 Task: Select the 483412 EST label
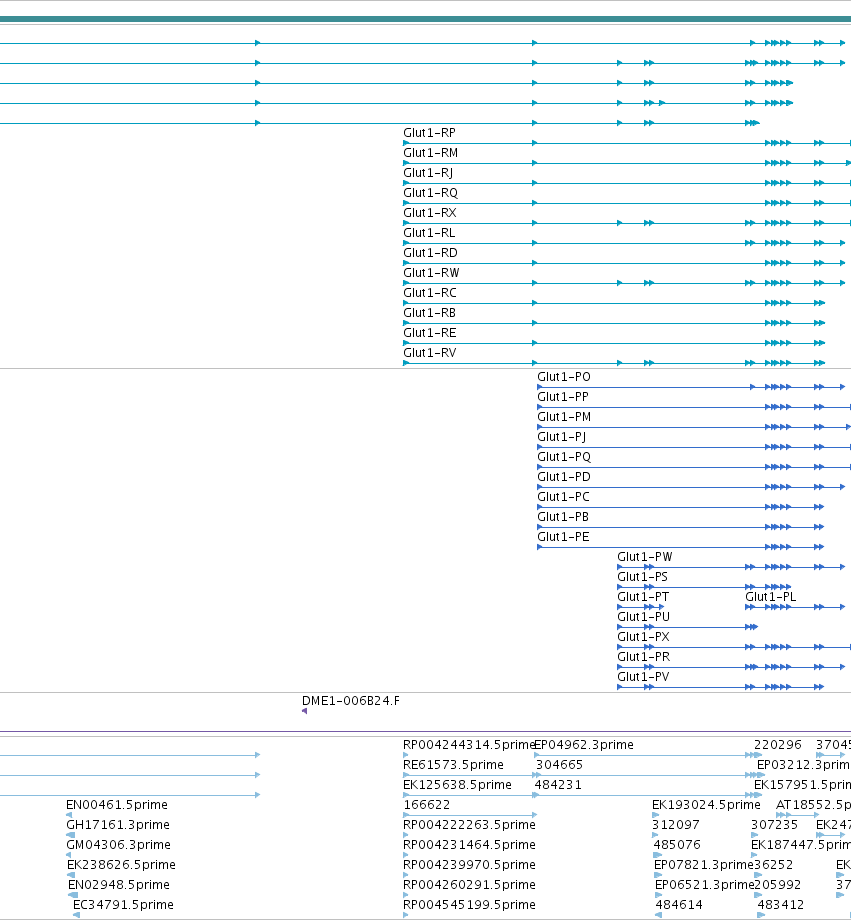pos(781,904)
